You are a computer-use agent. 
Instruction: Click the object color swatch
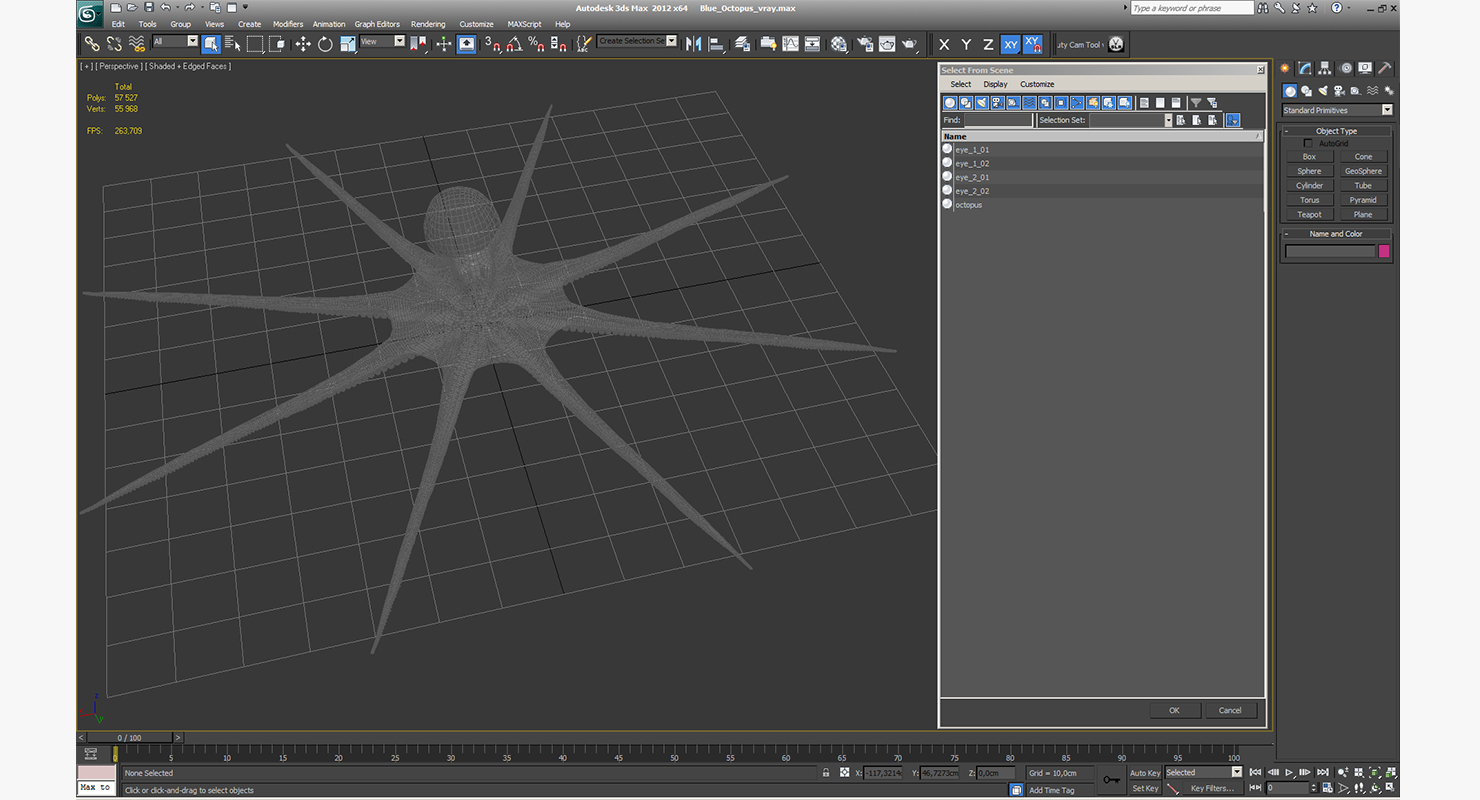pyautogui.click(x=1384, y=251)
